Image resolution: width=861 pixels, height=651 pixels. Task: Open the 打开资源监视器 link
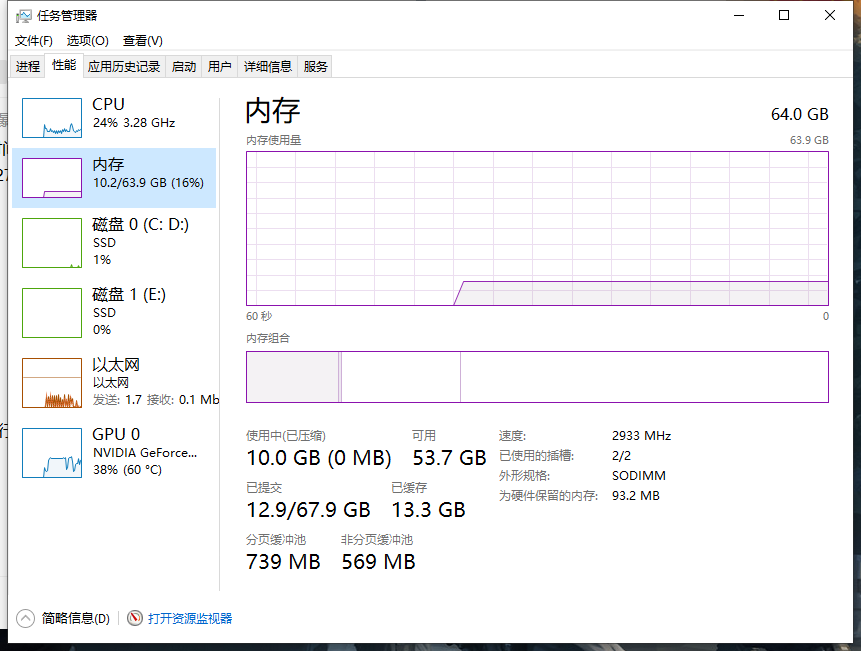click(190, 619)
